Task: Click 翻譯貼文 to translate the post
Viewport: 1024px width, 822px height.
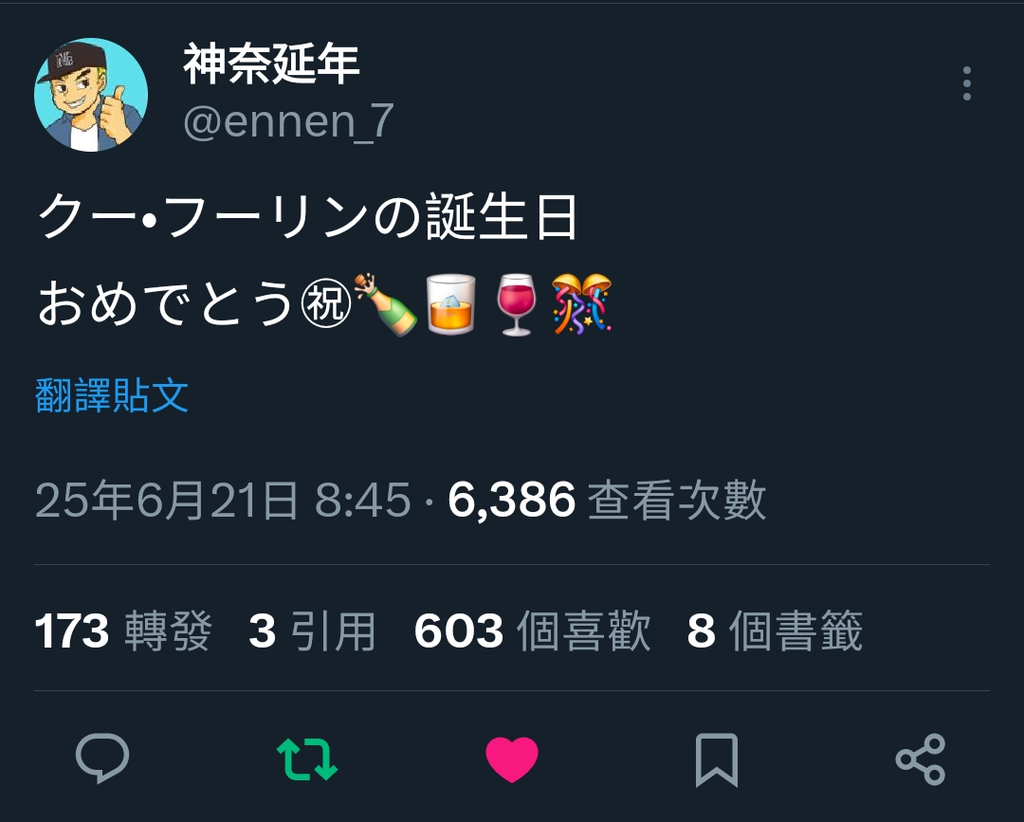Action: click(x=112, y=395)
